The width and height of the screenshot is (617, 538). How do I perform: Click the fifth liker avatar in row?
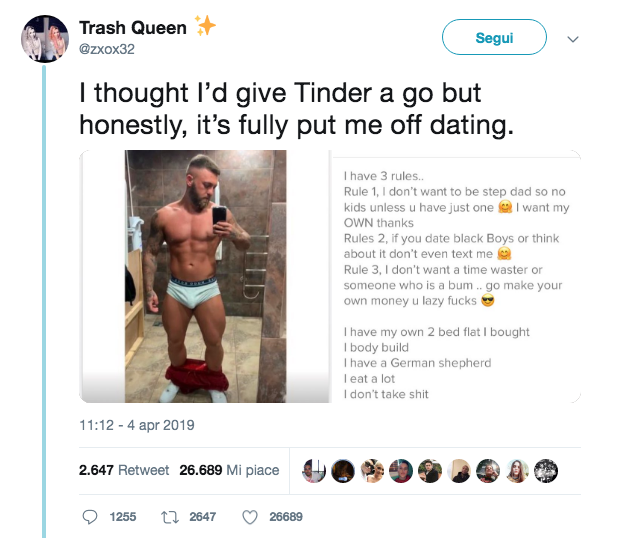click(430, 470)
